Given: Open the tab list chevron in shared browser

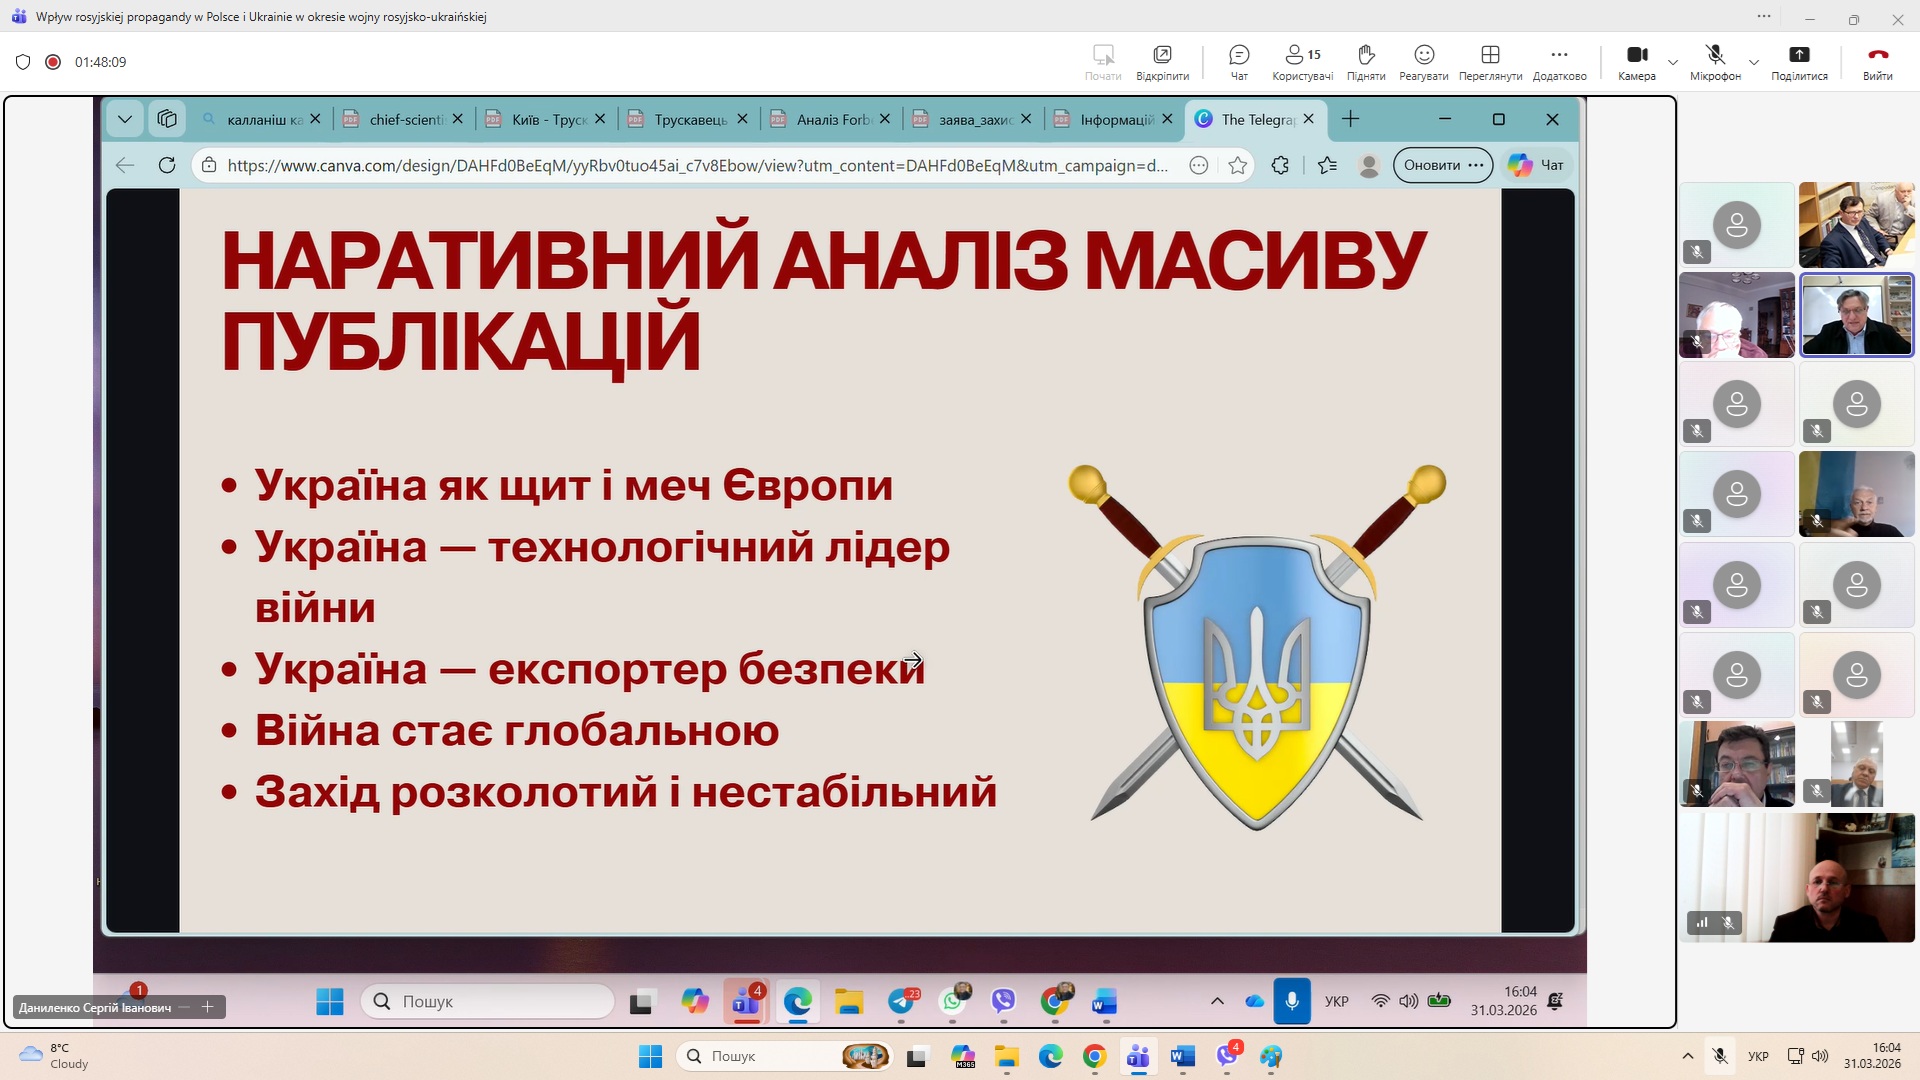Looking at the screenshot, I should pyautogui.click(x=125, y=119).
